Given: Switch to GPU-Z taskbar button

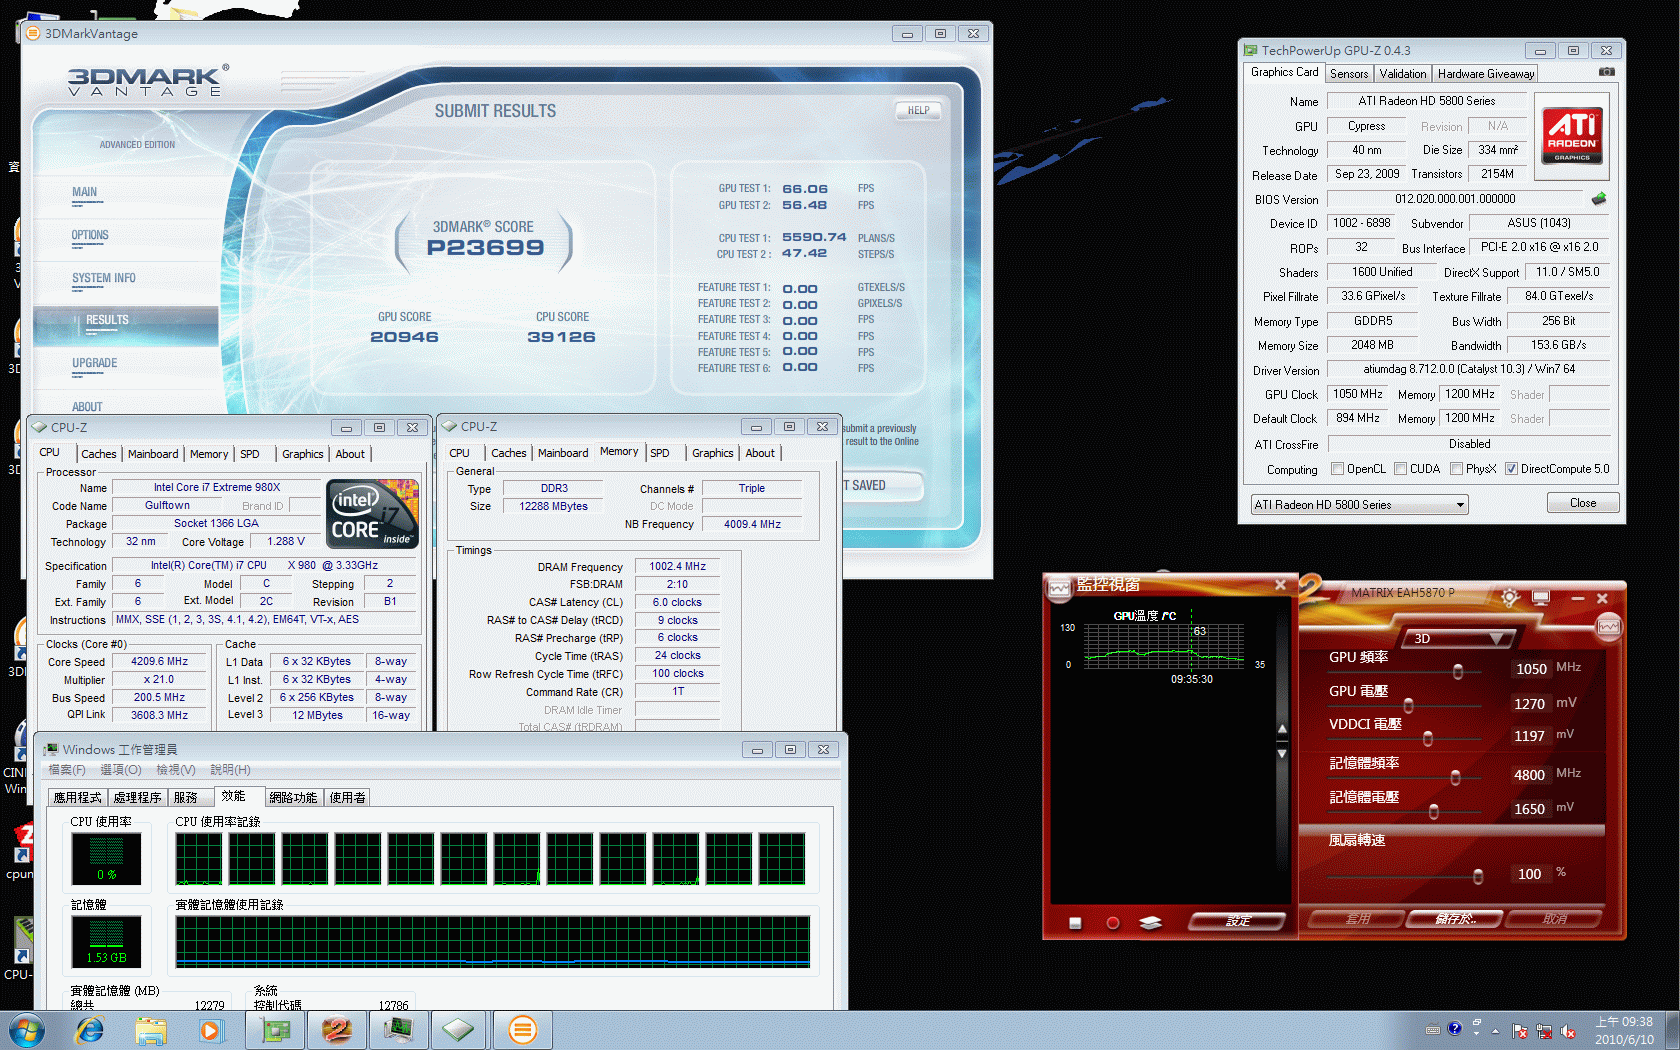Looking at the screenshot, I should pos(276,1030).
